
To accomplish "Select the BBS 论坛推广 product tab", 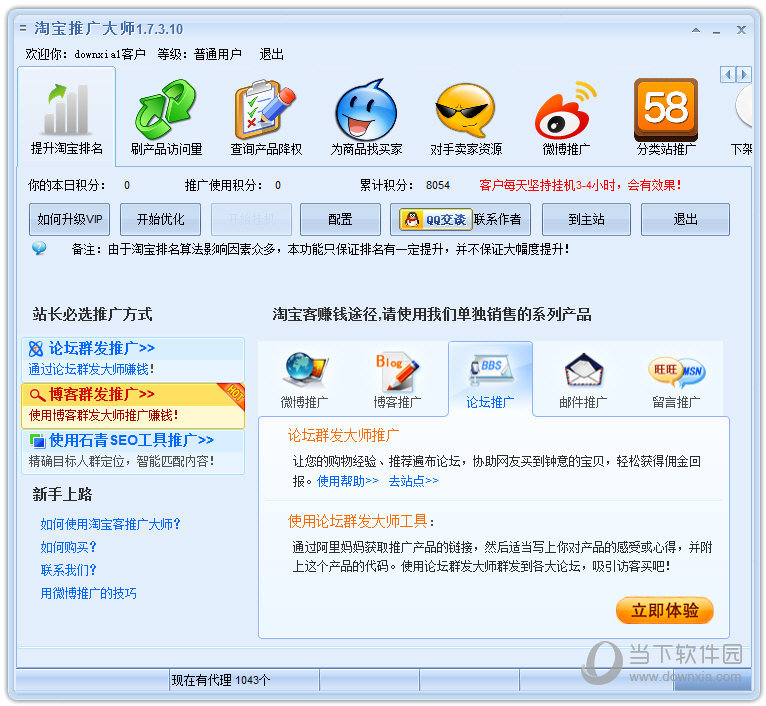I will pos(490,380).
